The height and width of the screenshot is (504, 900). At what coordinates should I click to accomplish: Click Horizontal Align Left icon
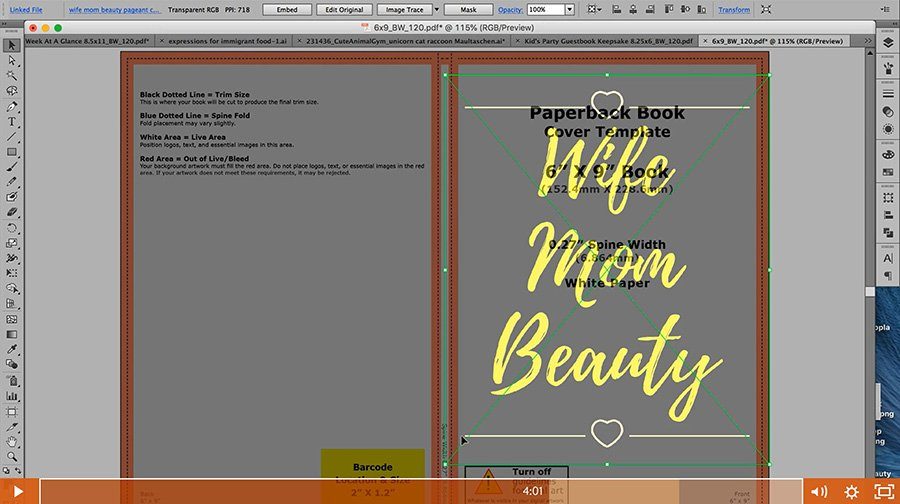click(x=616, y=10)
